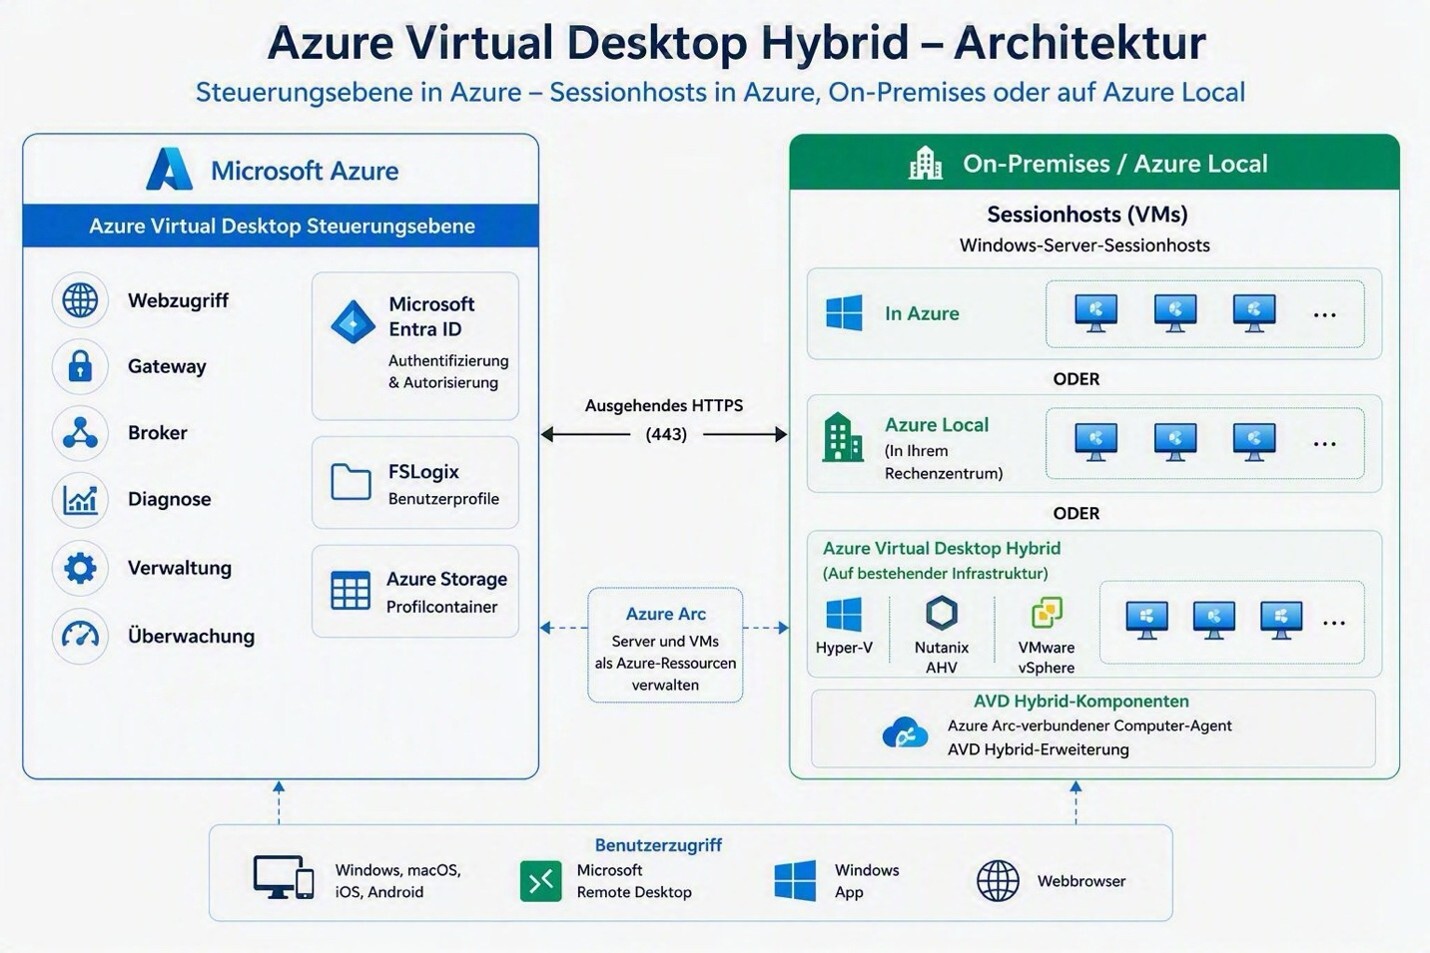1430x953 pixels.
Task: Click the Profilcontainer text
Action: coord(441,607)
